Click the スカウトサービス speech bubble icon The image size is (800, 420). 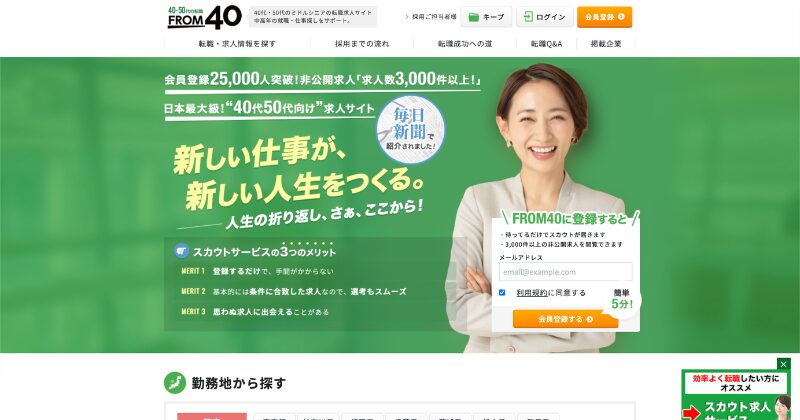pyautogui.click(x=181, y=251)
